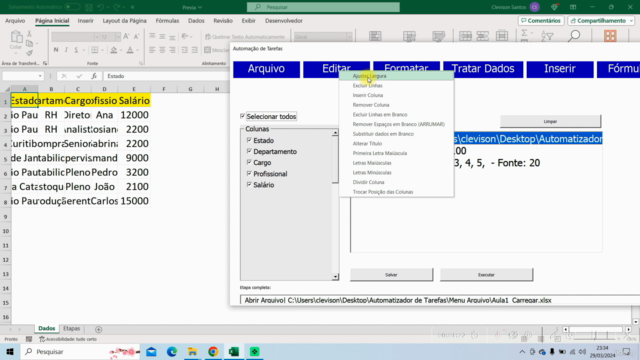Click the blue Inserir button
Screen dimensions: 640x360
(560, 69)
